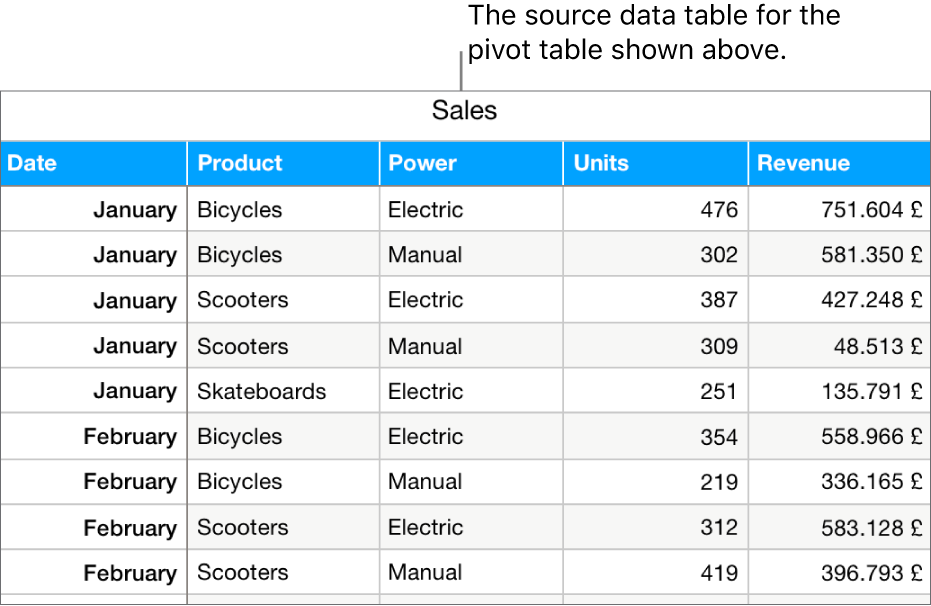This screenshot has height=606, width=931.
Task: Select the Product column header
Action: pos(283,163)
